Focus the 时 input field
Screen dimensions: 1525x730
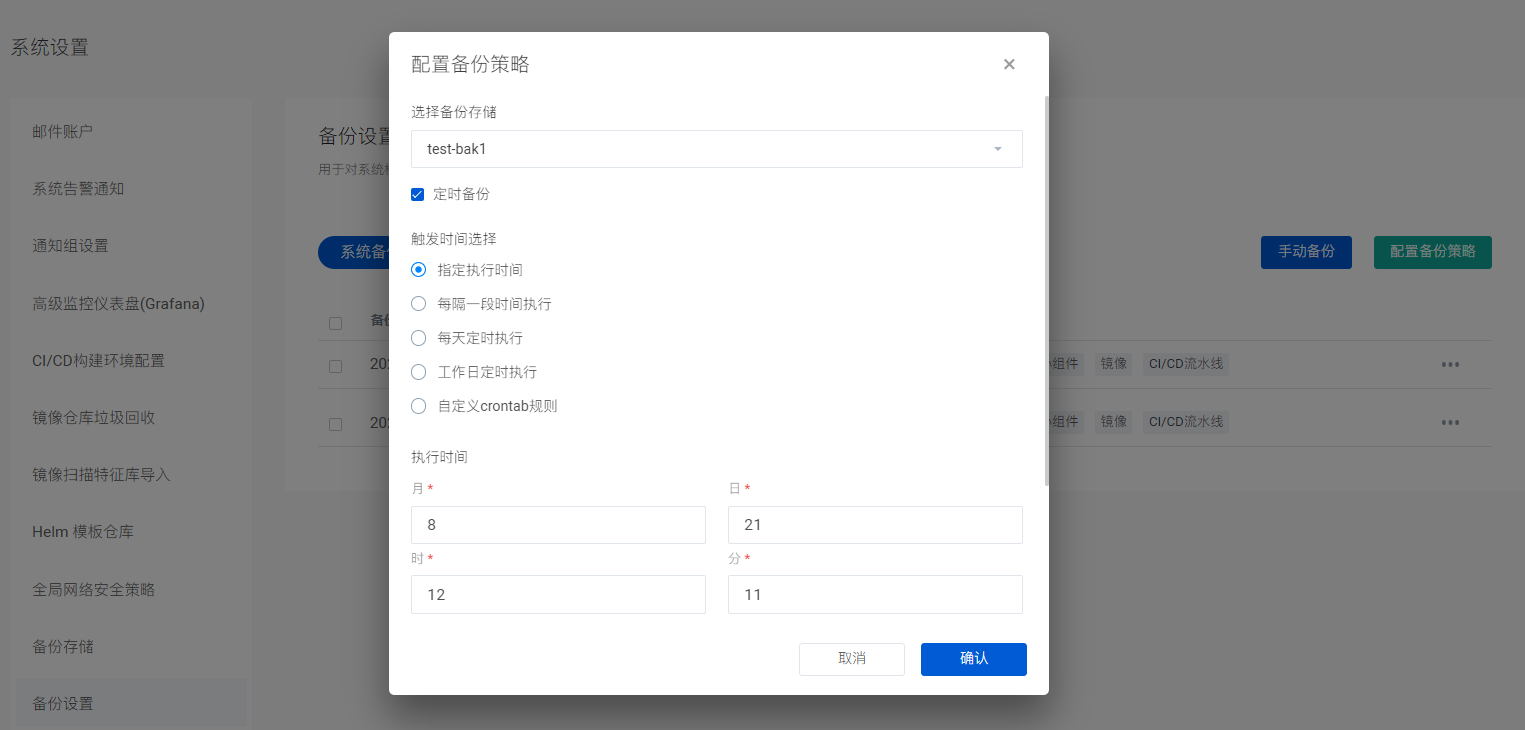(558, 594)
